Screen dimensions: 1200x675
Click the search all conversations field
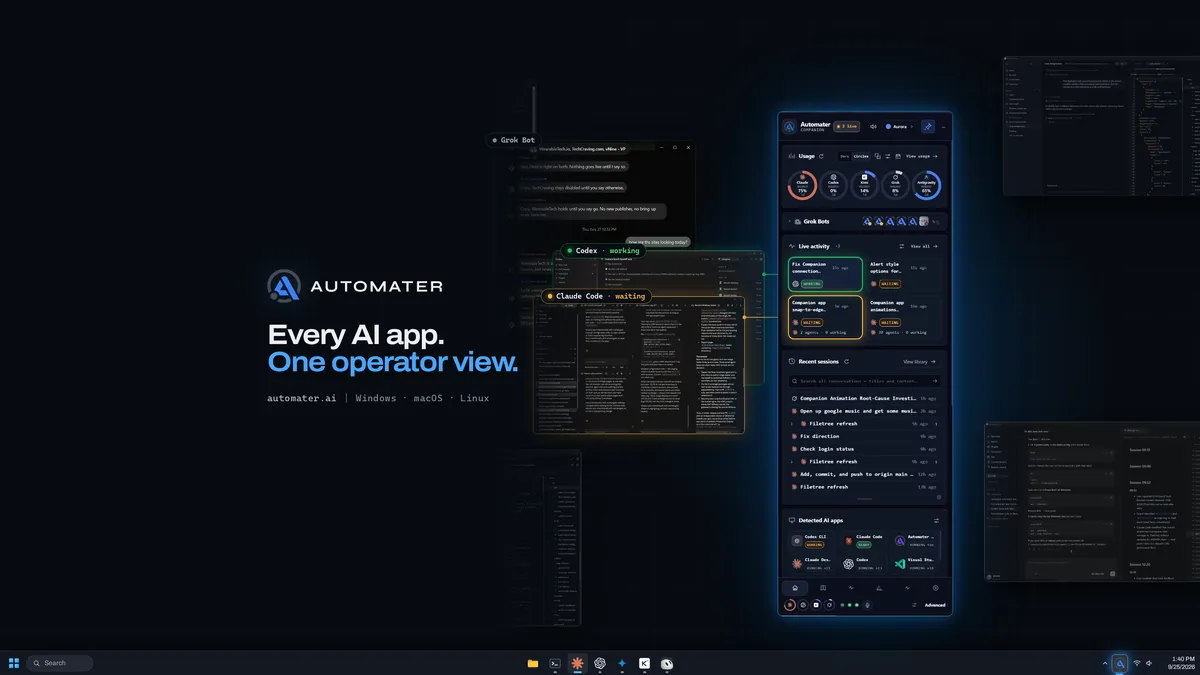point(864,381)
